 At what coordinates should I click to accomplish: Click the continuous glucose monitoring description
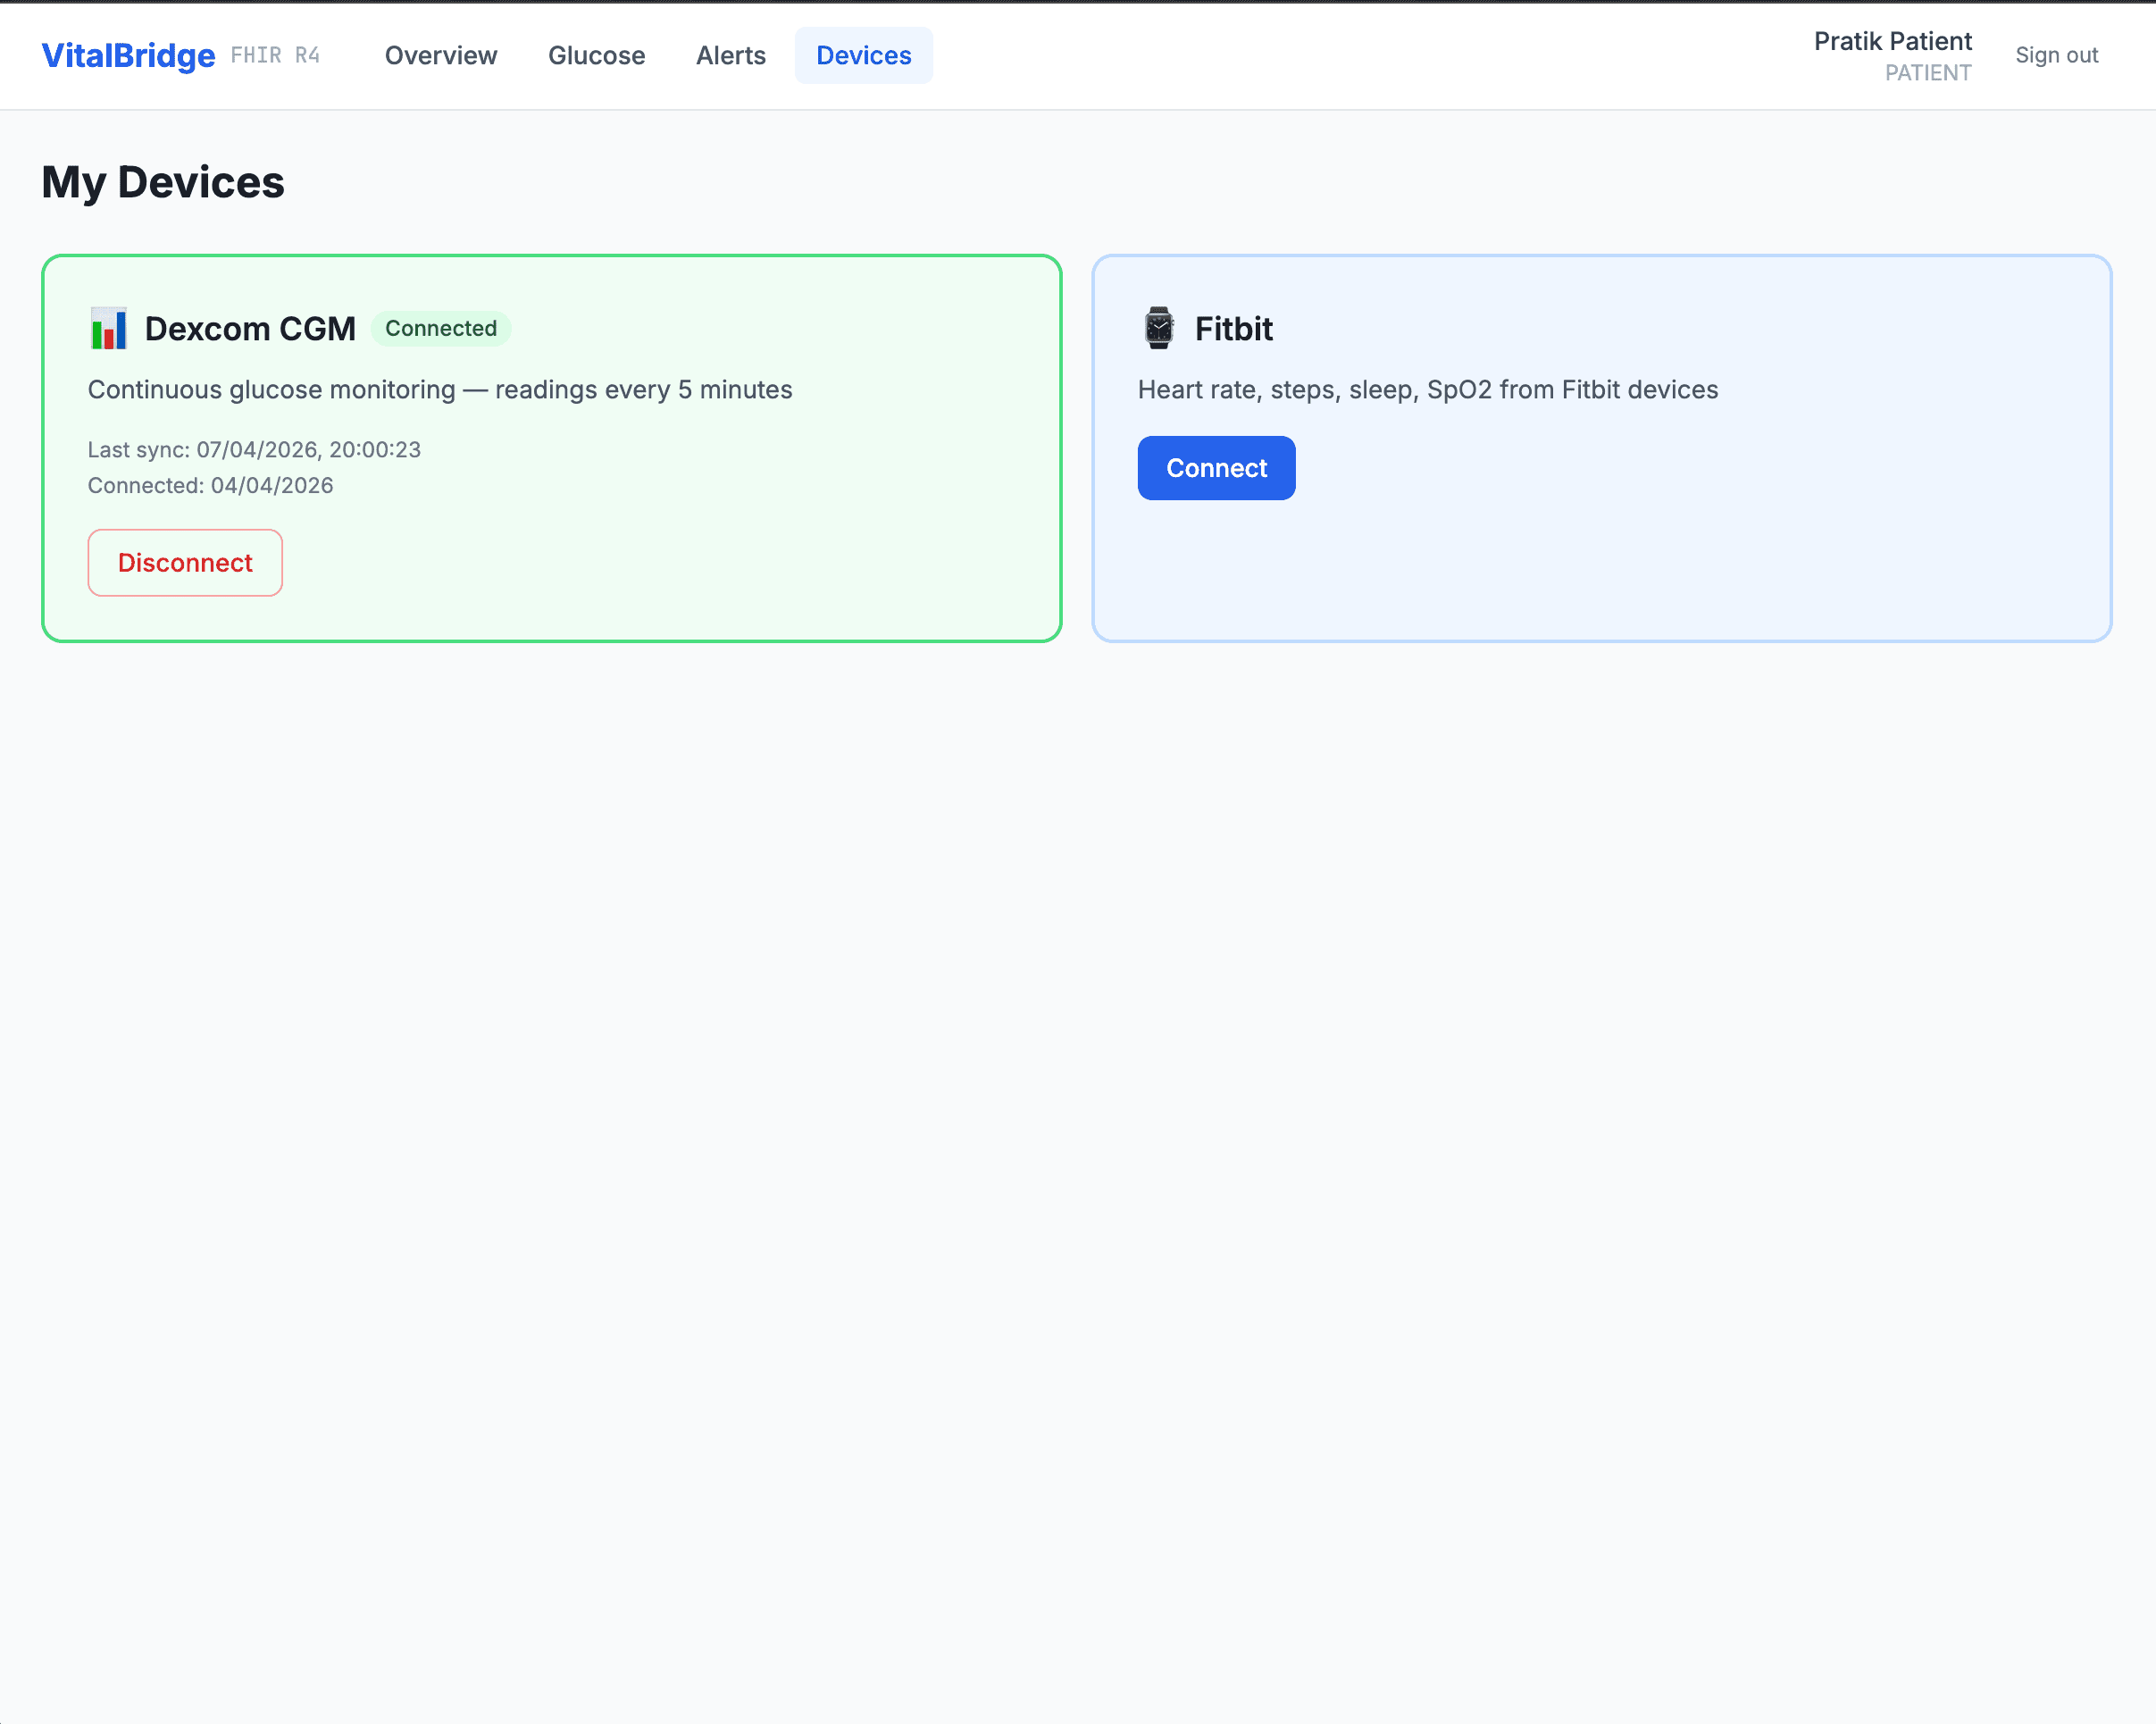440,390
